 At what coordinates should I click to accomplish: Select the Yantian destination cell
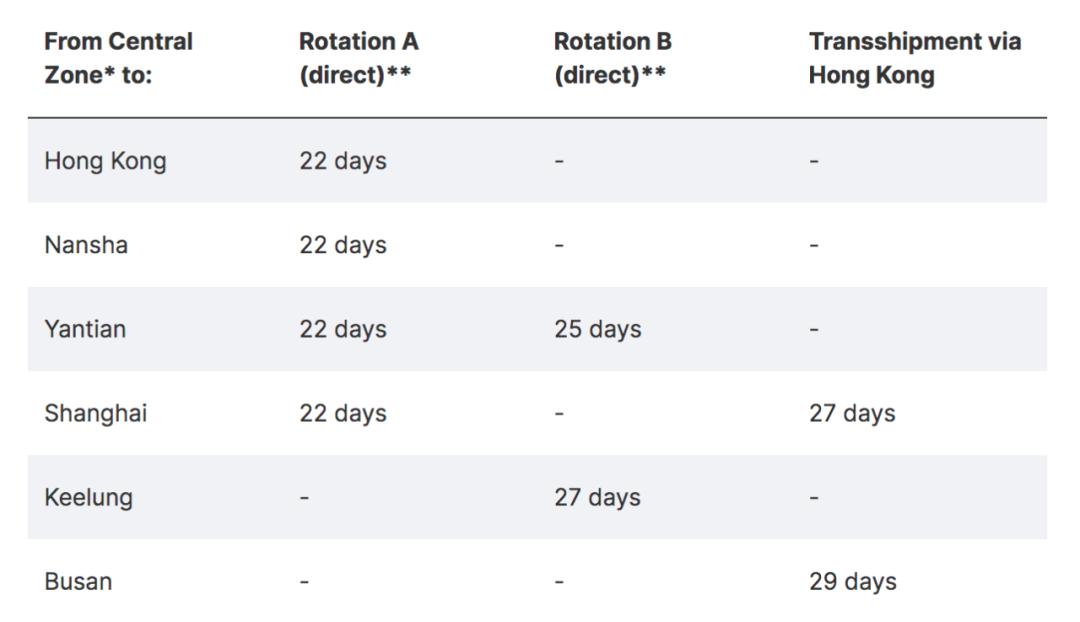pos(85,329)
